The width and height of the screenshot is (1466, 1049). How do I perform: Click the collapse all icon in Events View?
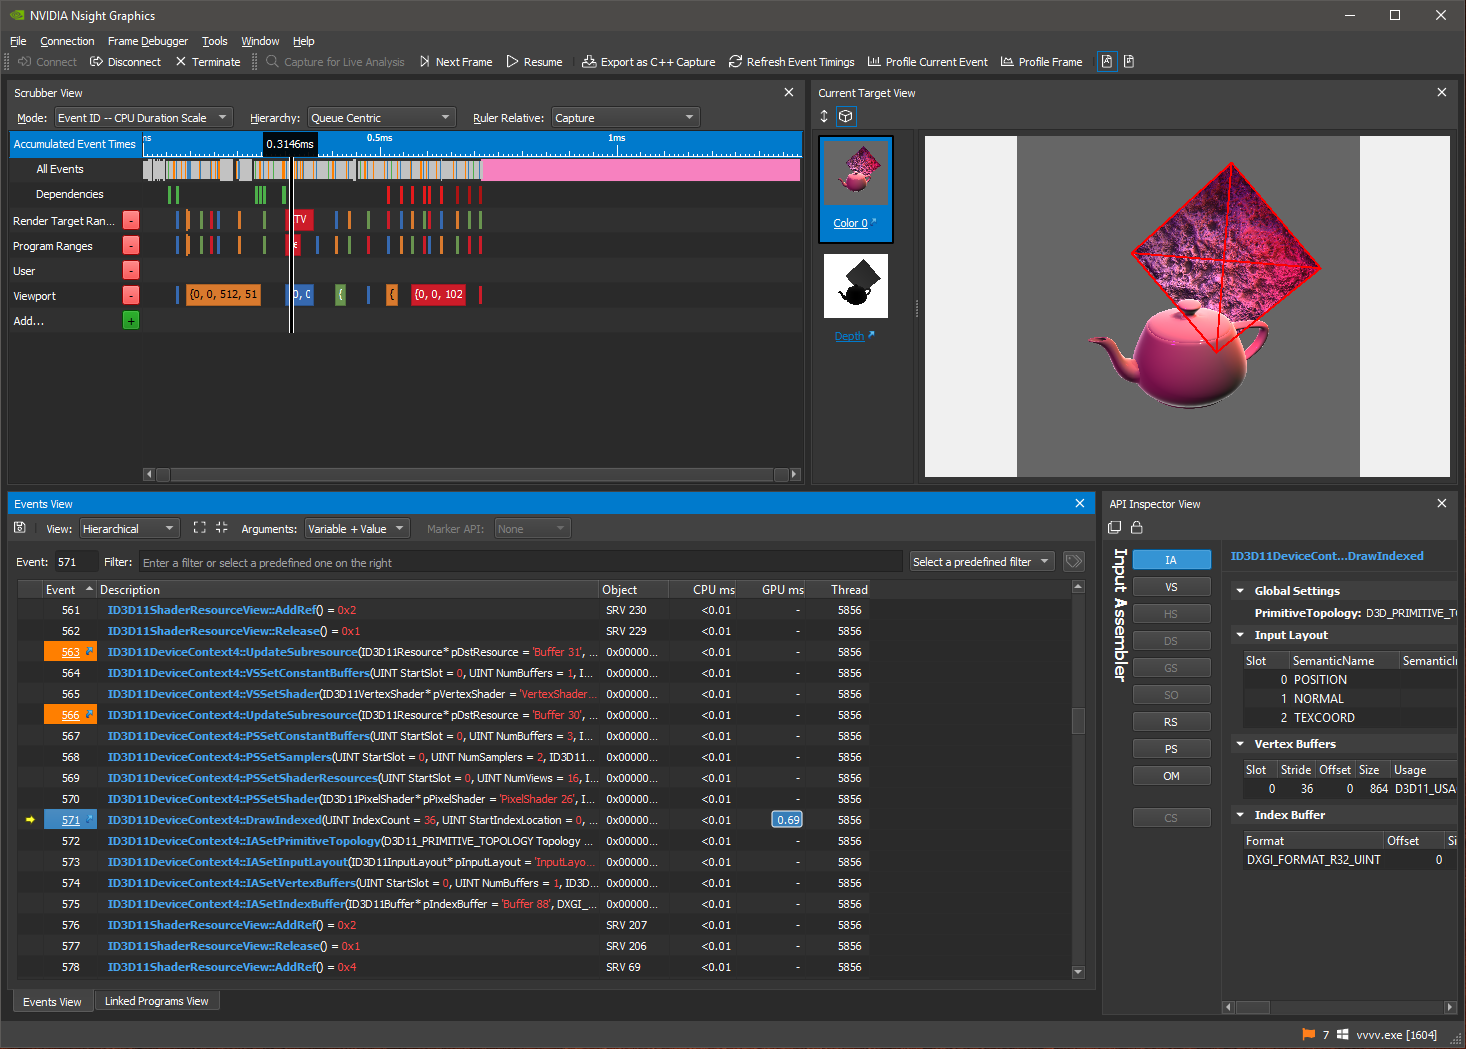[x=222, y=528]
